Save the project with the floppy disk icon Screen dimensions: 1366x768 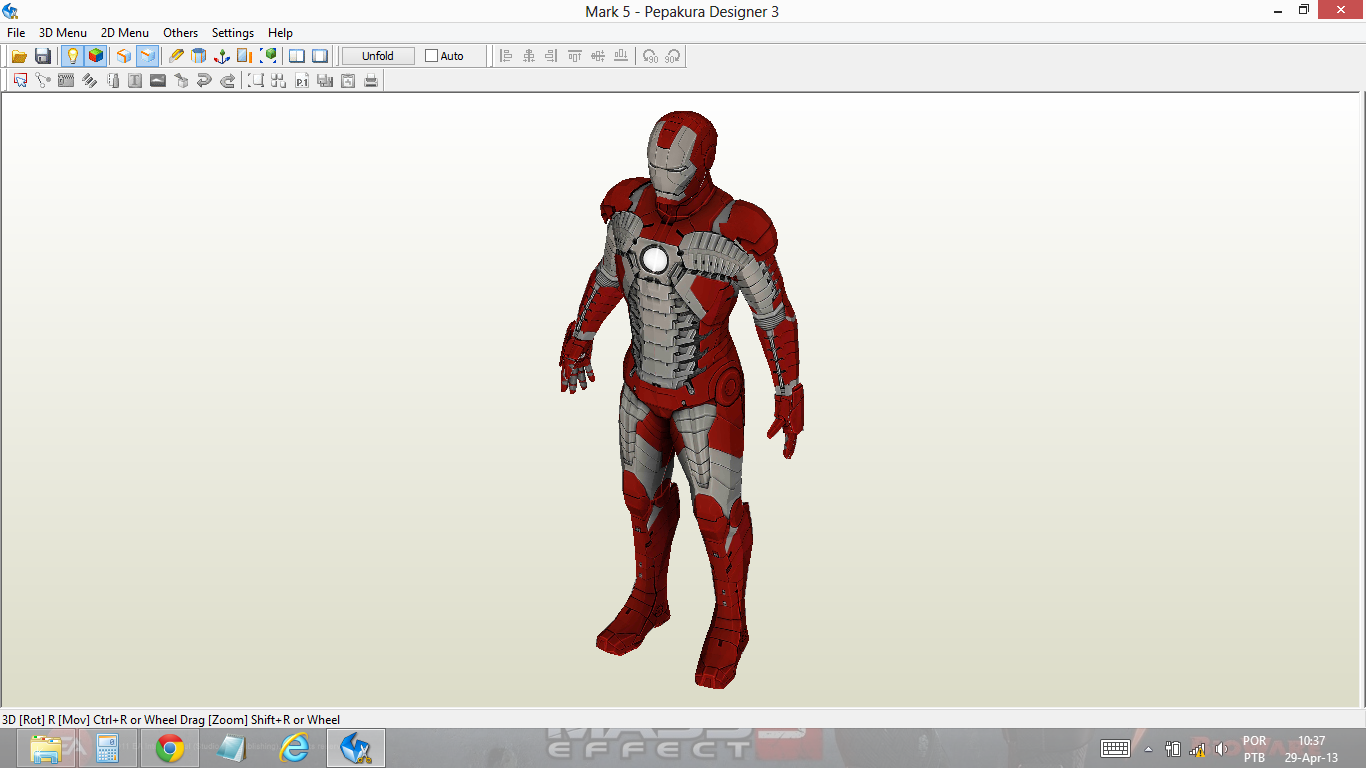pos(43,56)
